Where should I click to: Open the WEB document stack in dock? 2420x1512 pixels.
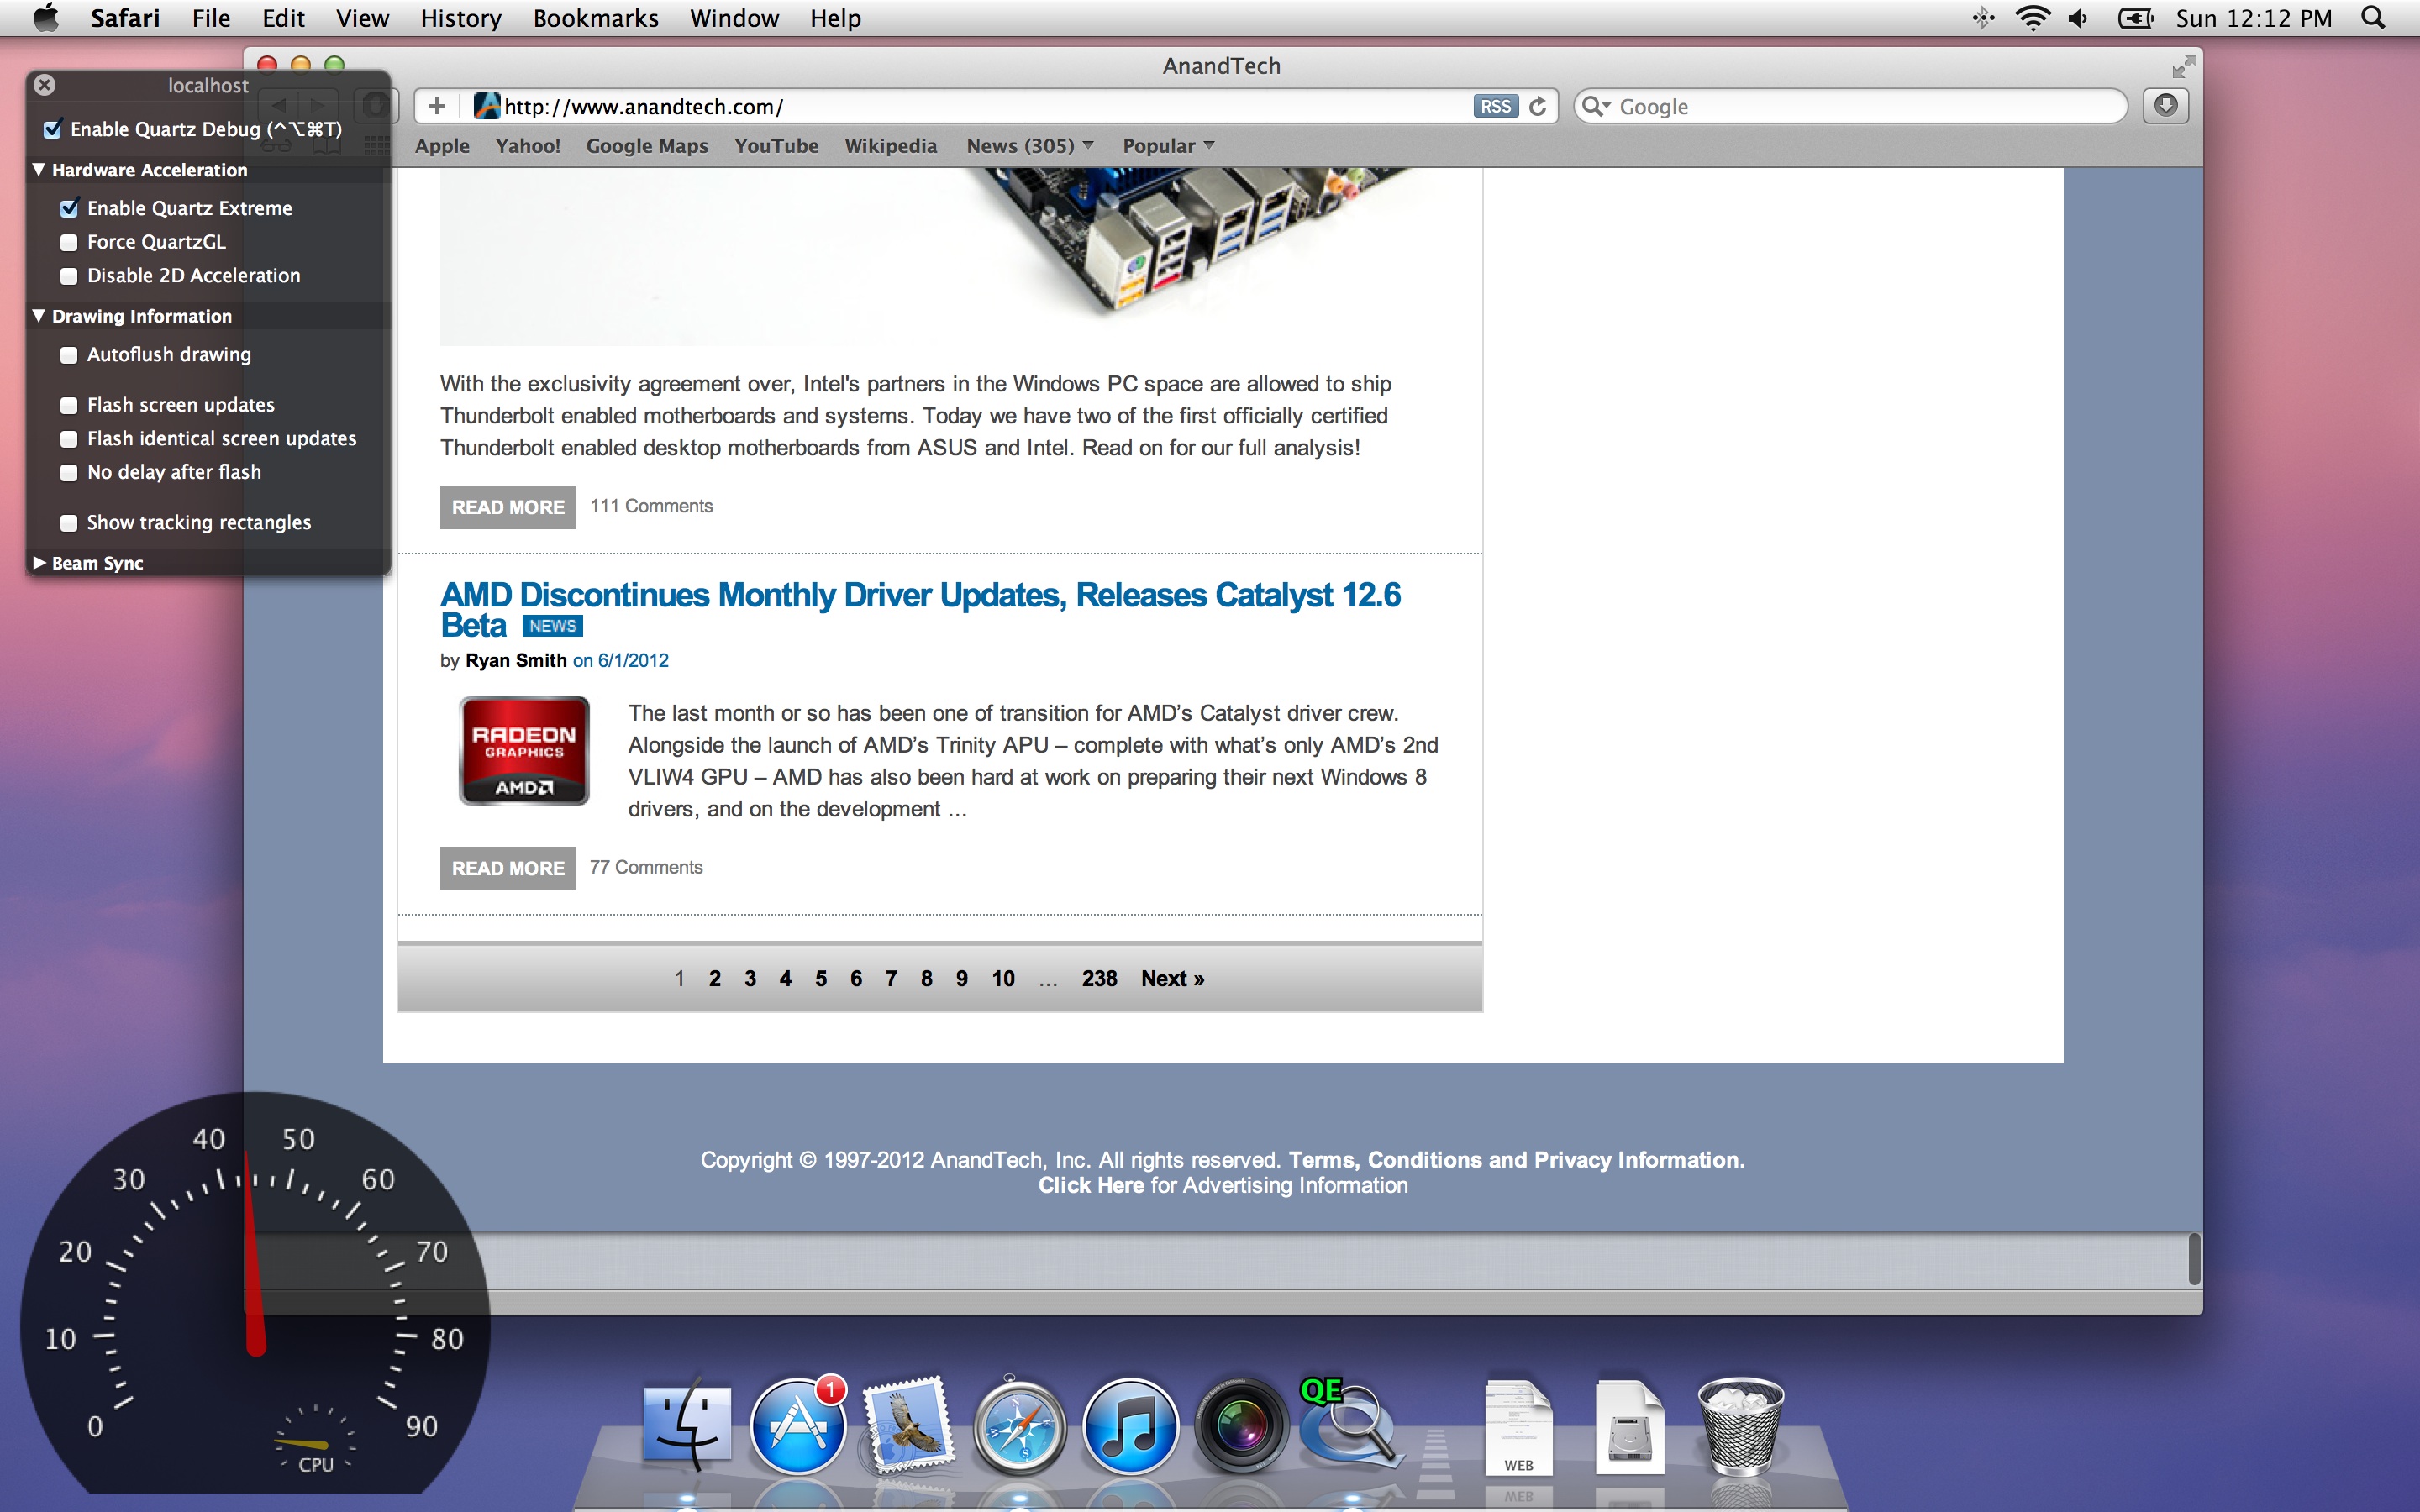(x=1518, y=1426)
